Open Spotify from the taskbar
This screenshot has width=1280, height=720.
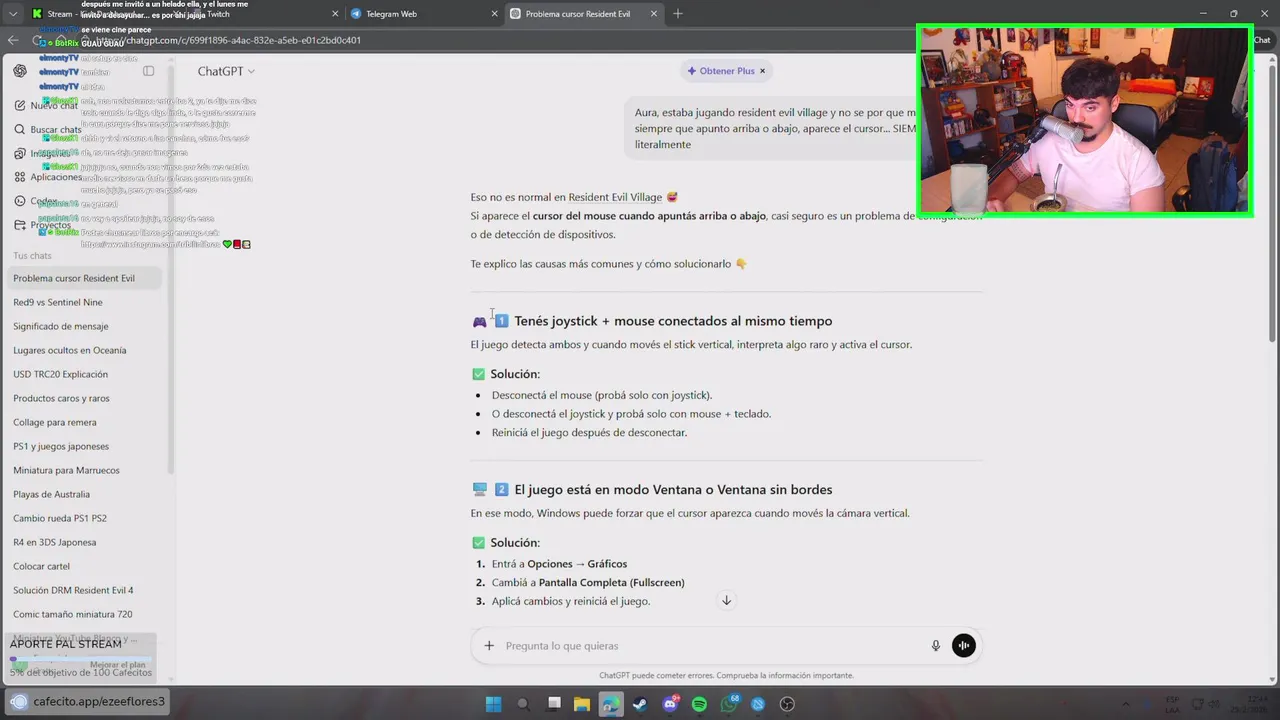699,704
